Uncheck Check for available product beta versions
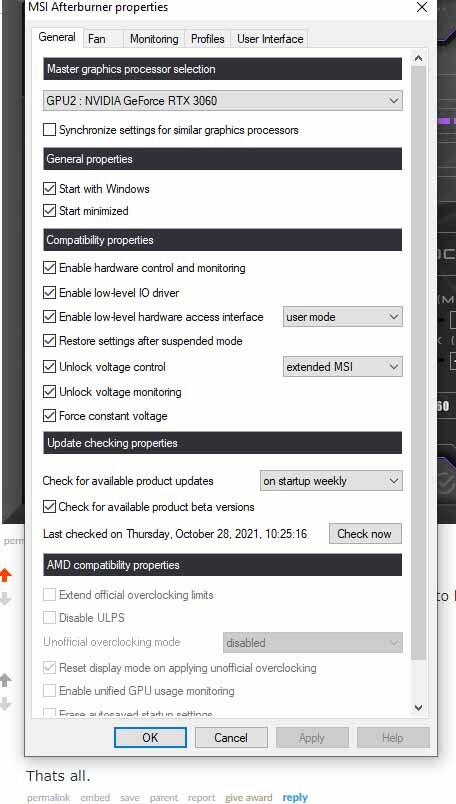Viewport: 456px width, 804px height. 49,507
